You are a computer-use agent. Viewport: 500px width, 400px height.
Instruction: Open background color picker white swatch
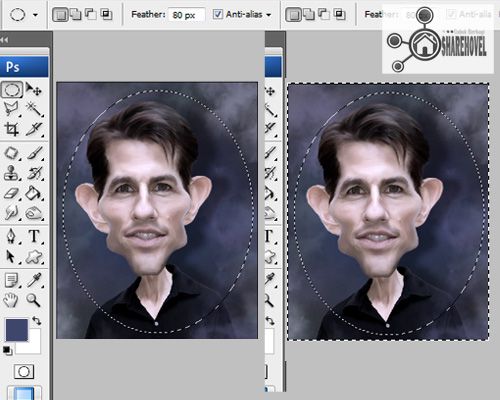[32, 346]
